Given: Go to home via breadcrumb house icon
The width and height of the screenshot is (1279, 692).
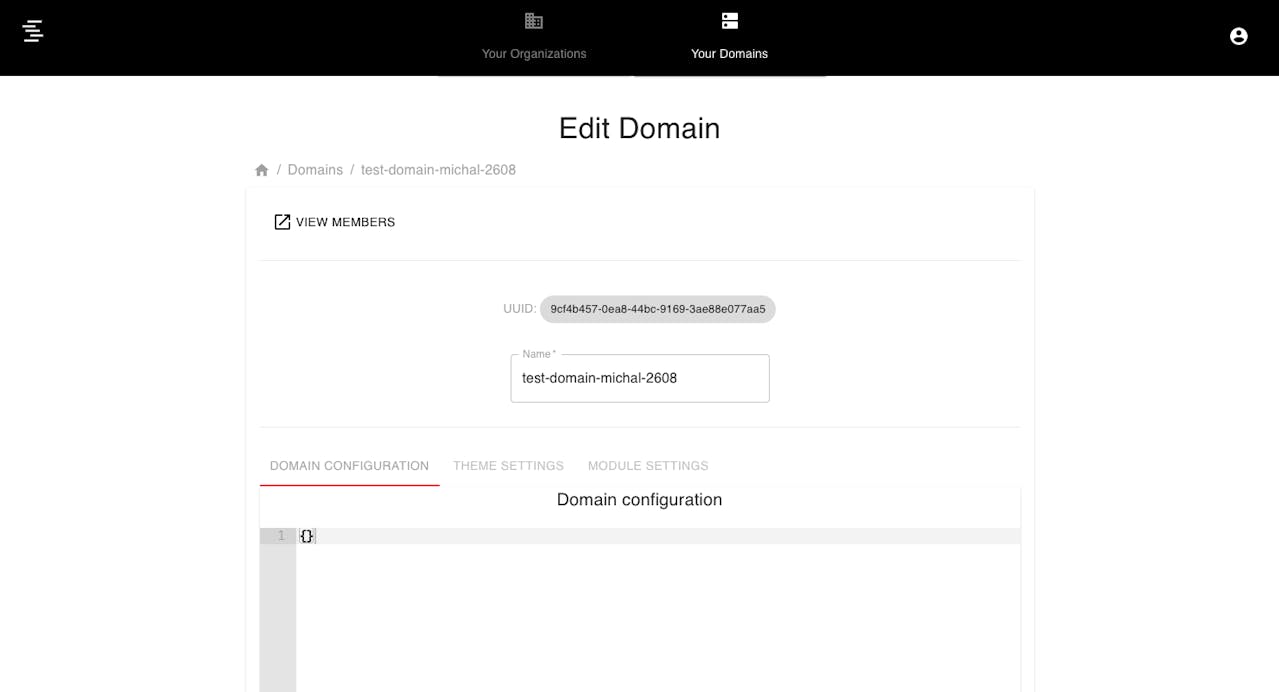Looking at the screenshot, I should [x=262, y=170].
